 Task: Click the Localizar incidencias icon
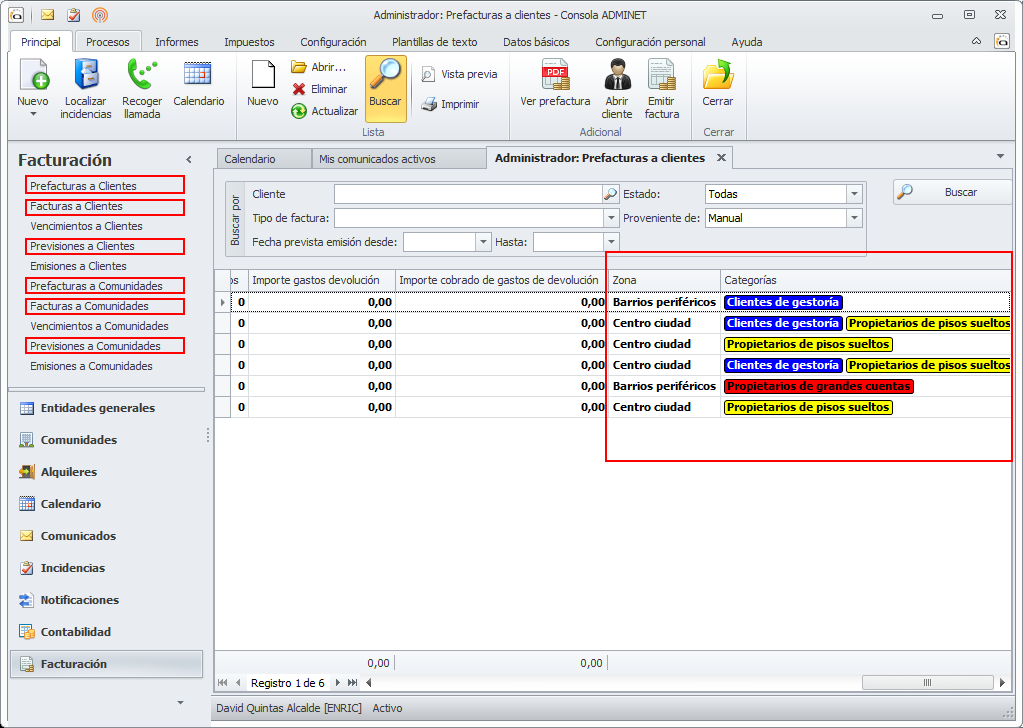point(85,76)
